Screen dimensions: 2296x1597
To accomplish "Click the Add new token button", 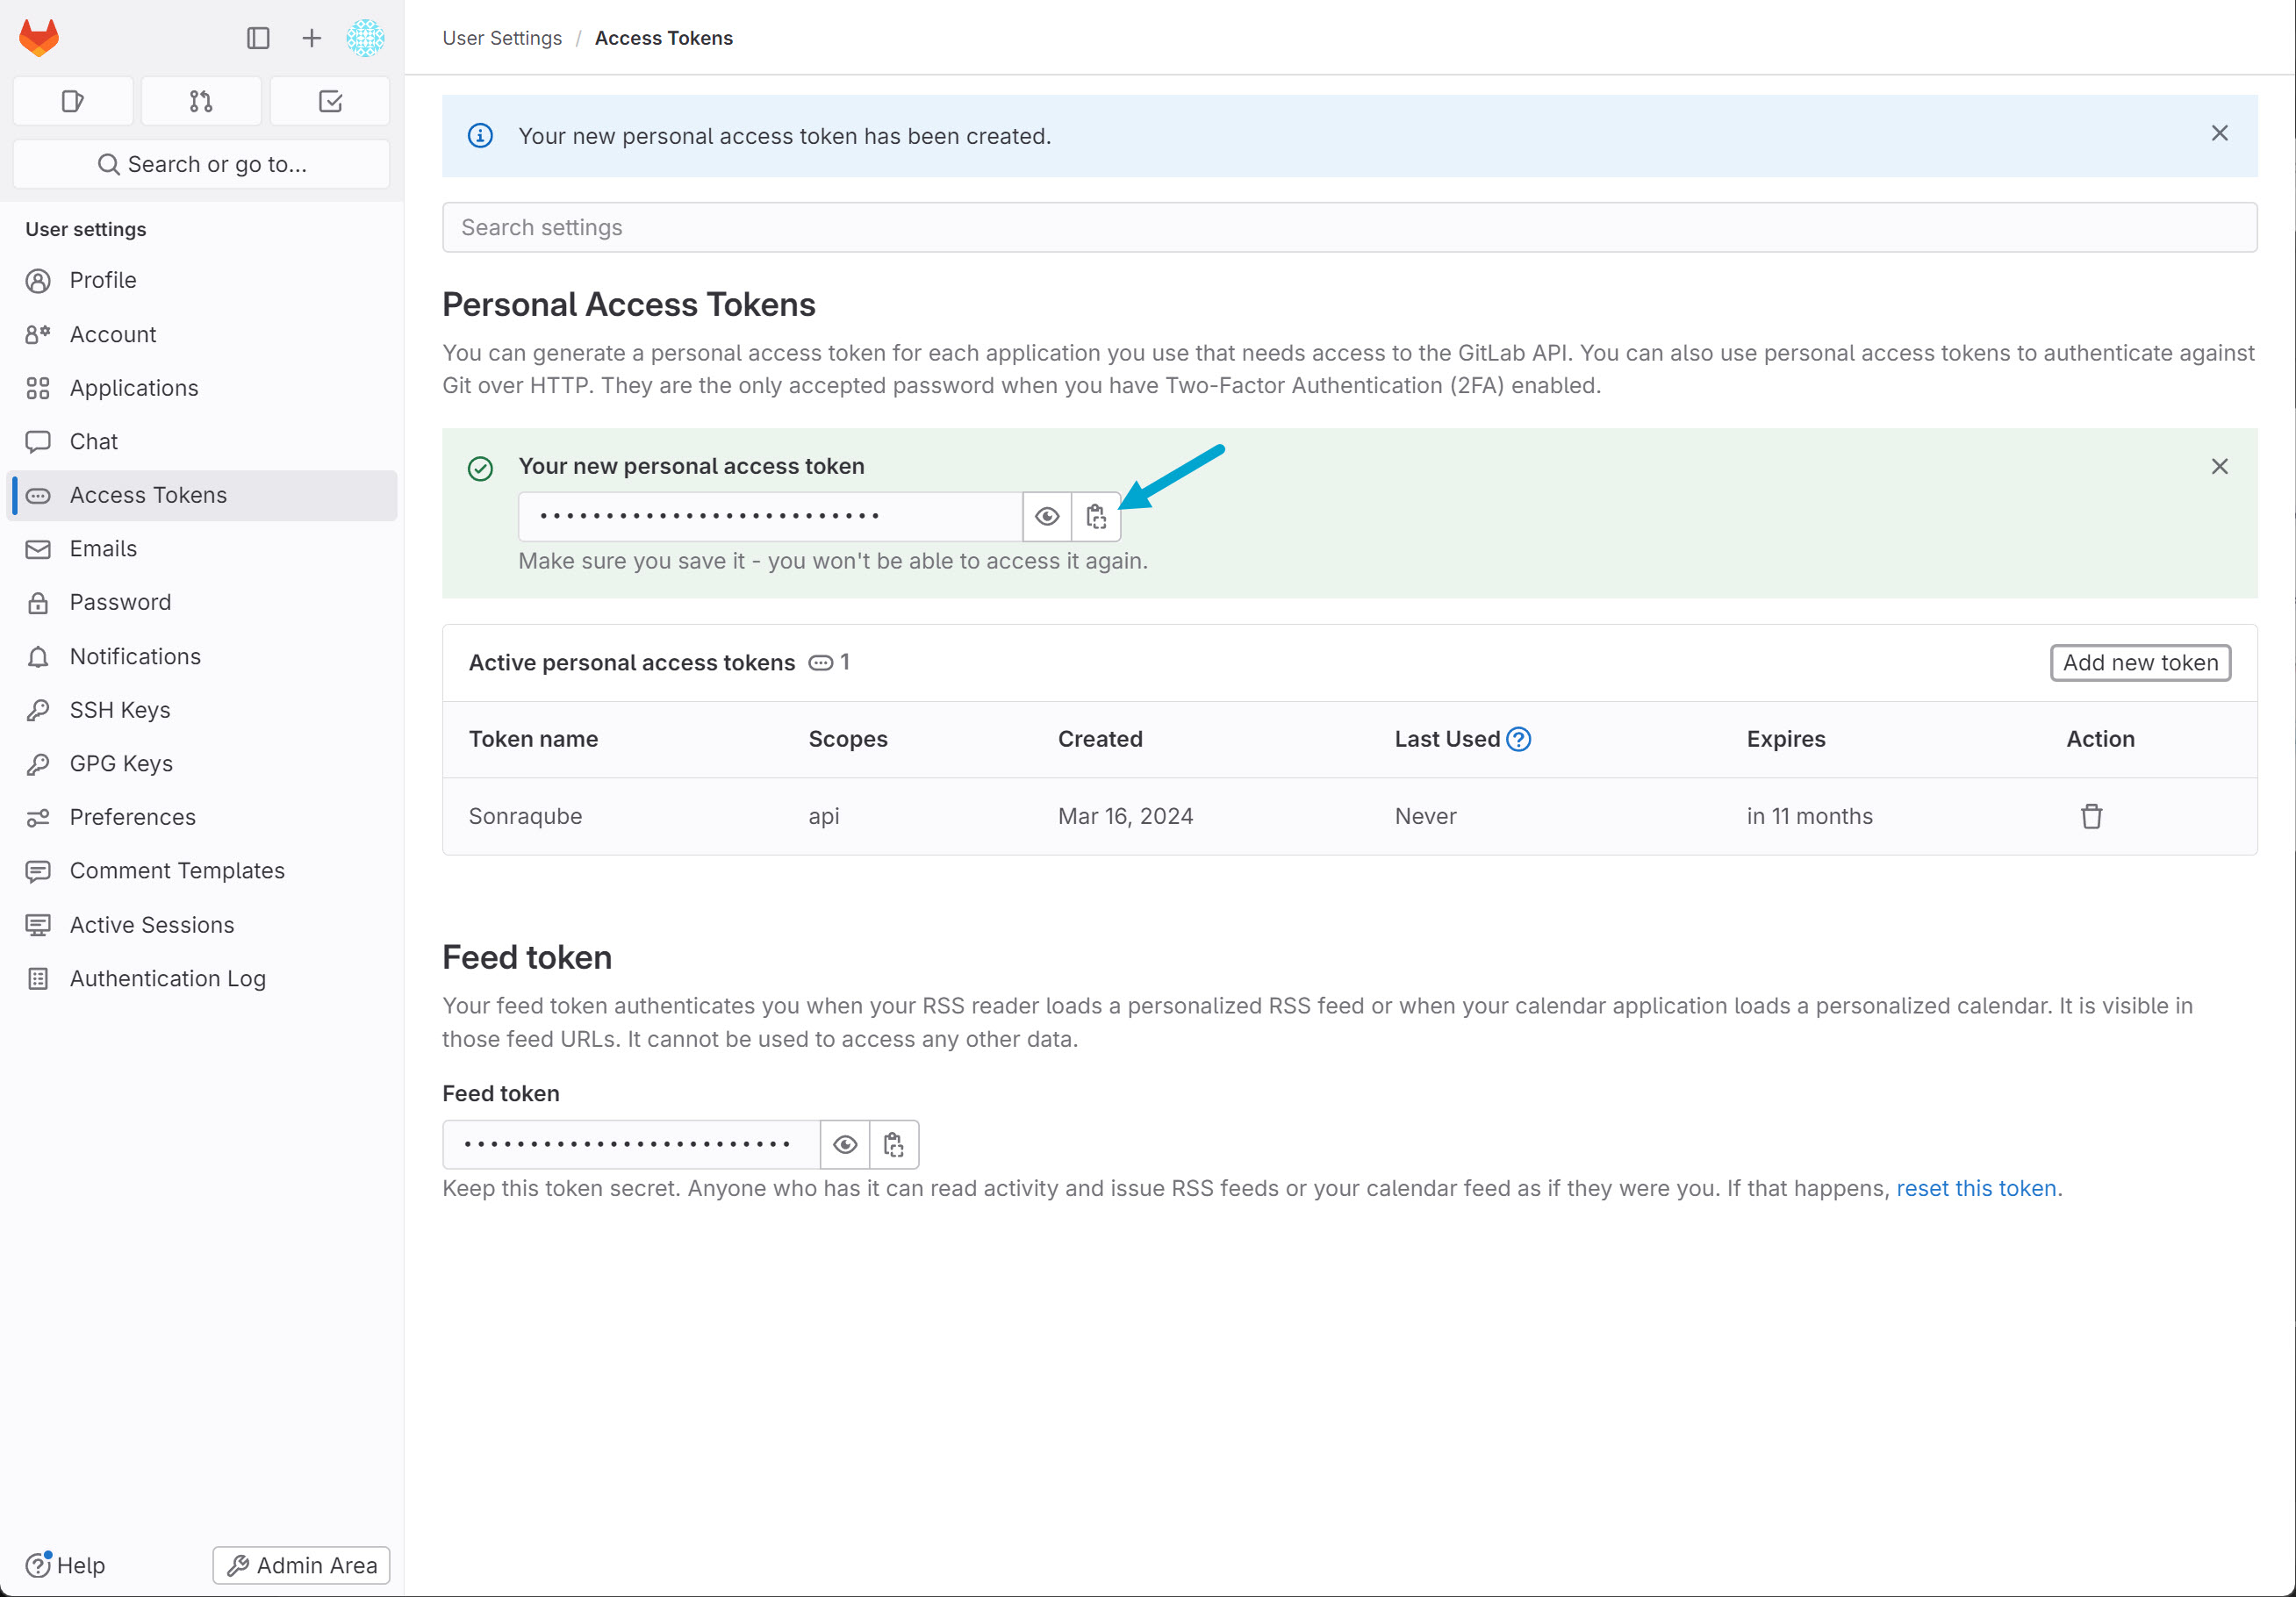I will tap(2140, 662).
